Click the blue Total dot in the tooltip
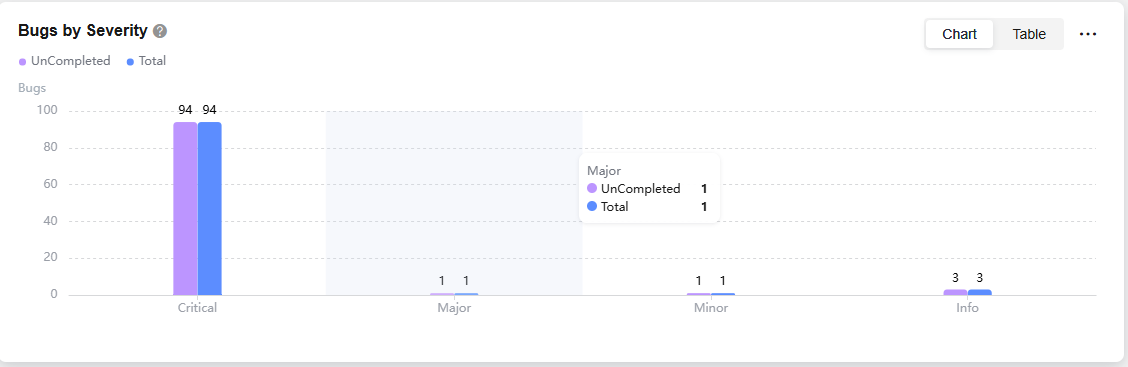The width and height of the screenshot is (1128, 367). pyautogui.click(x=592, y=207)
